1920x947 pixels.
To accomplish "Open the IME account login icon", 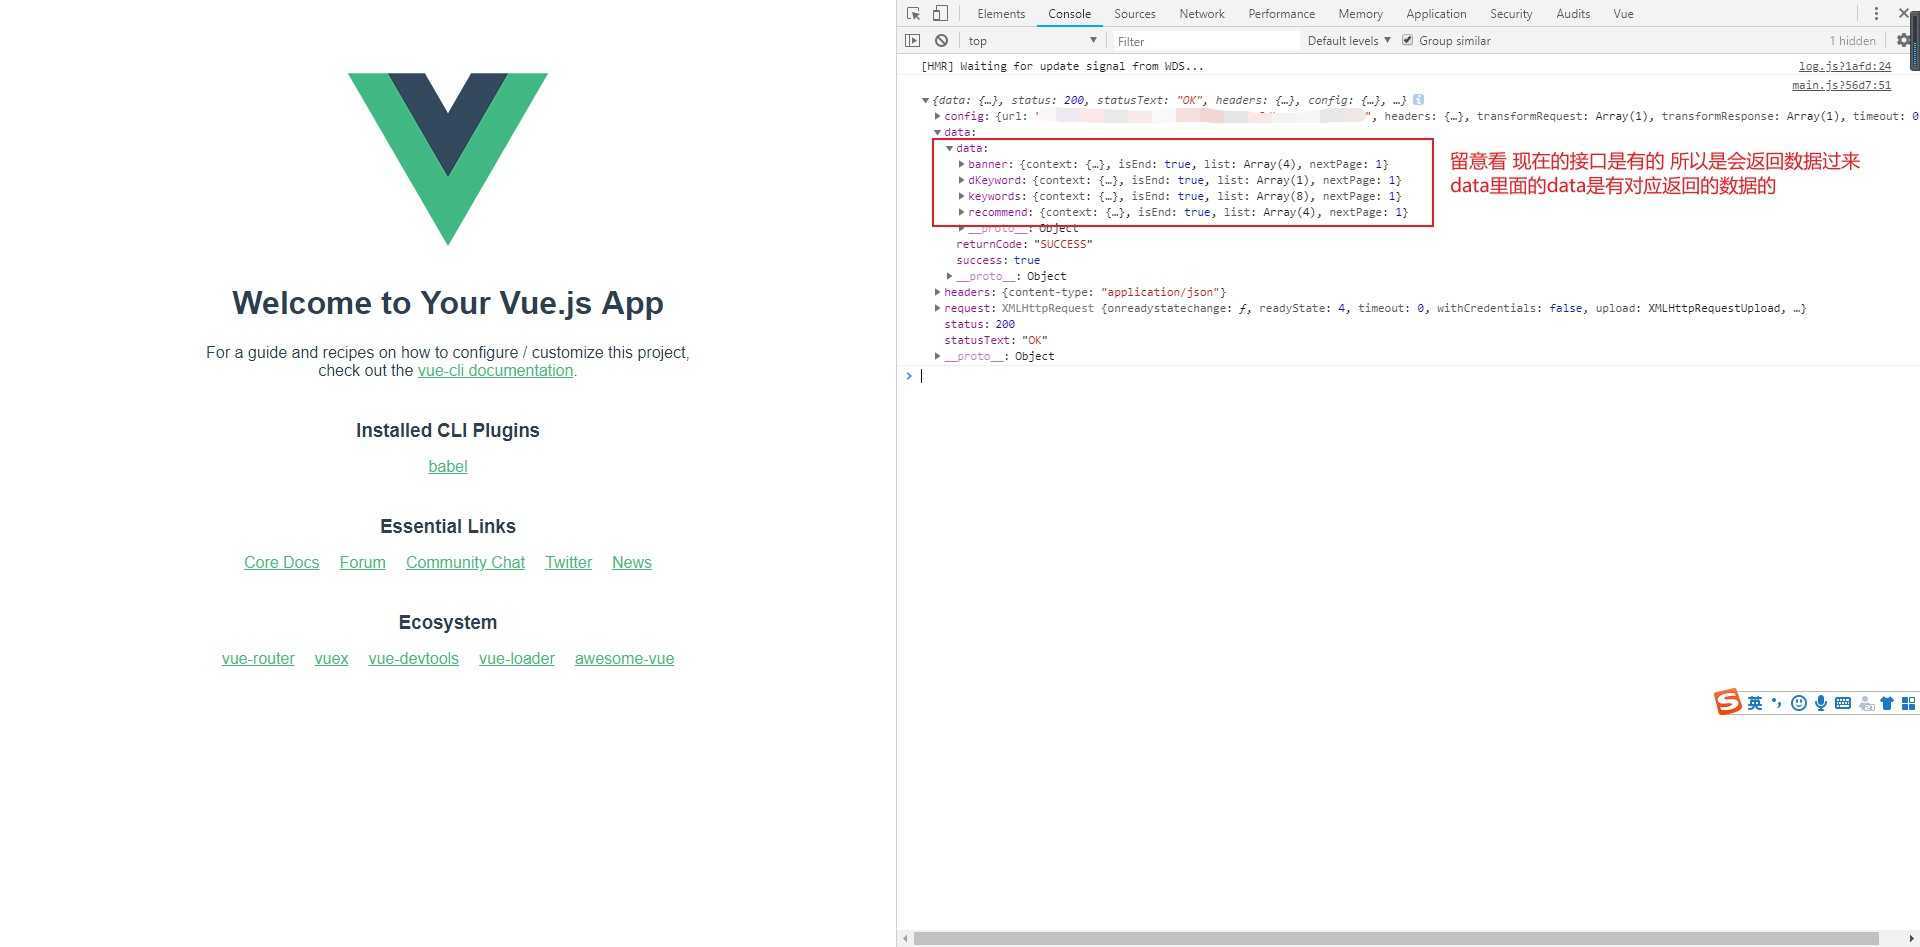I will [1866, 704].
